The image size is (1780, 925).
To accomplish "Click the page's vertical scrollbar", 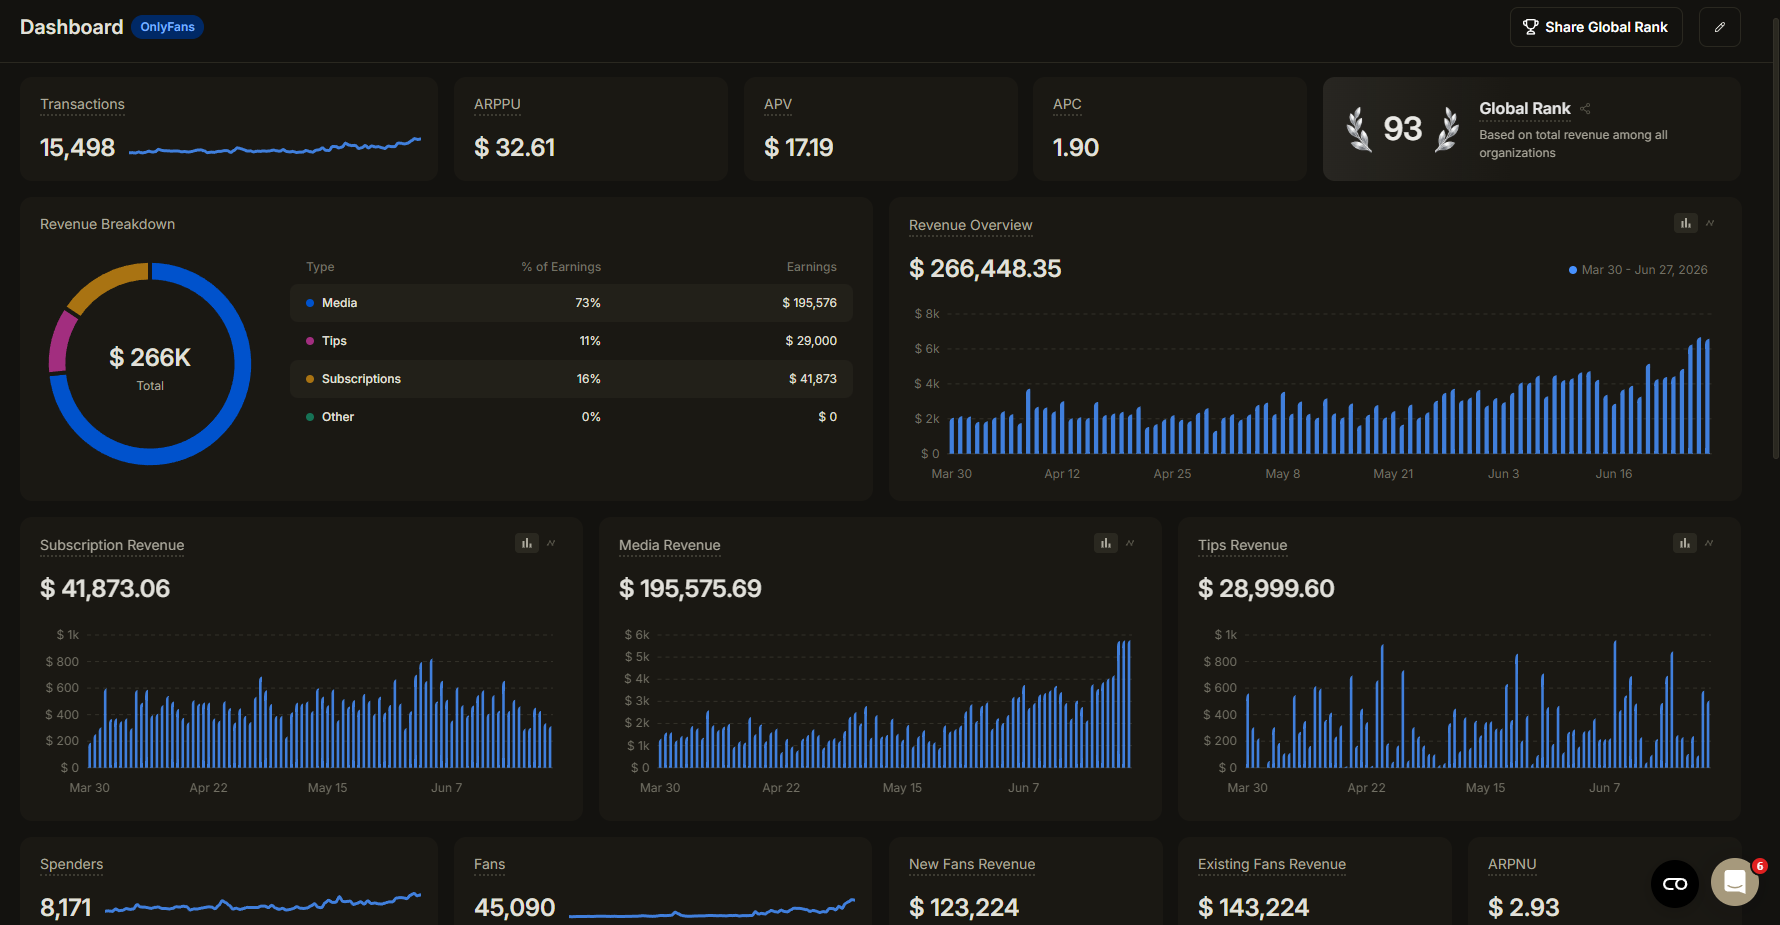I will pos(1775,240).
